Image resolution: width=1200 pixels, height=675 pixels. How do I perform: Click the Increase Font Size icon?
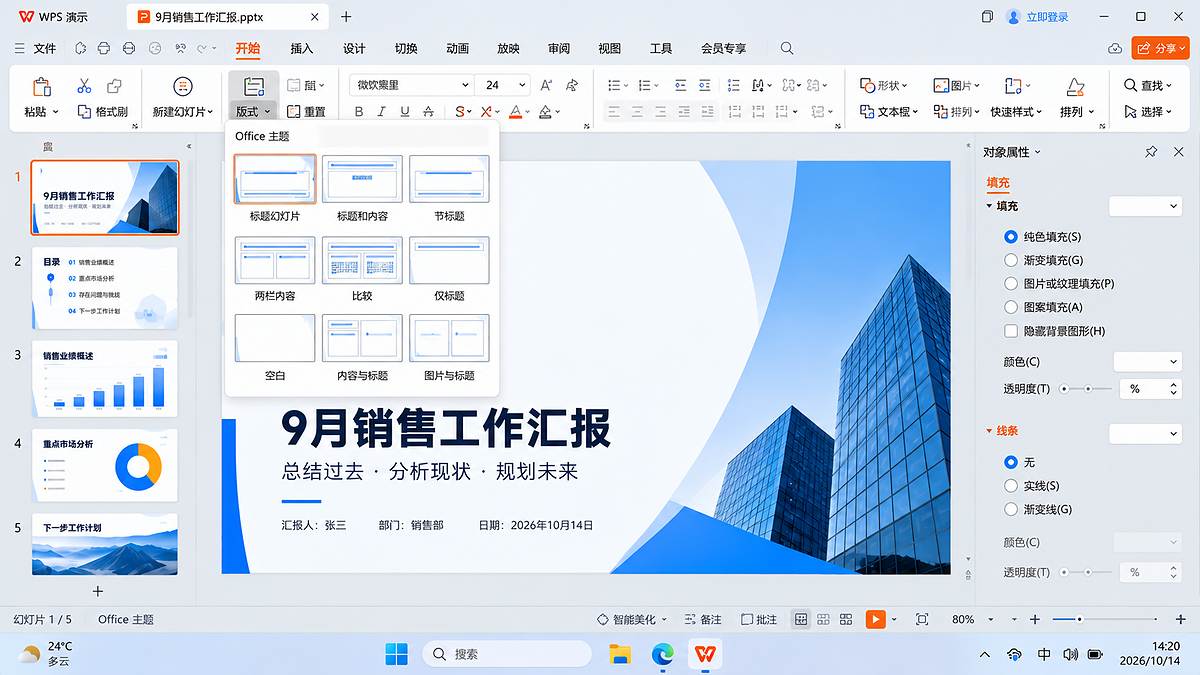tap(546, 85)
